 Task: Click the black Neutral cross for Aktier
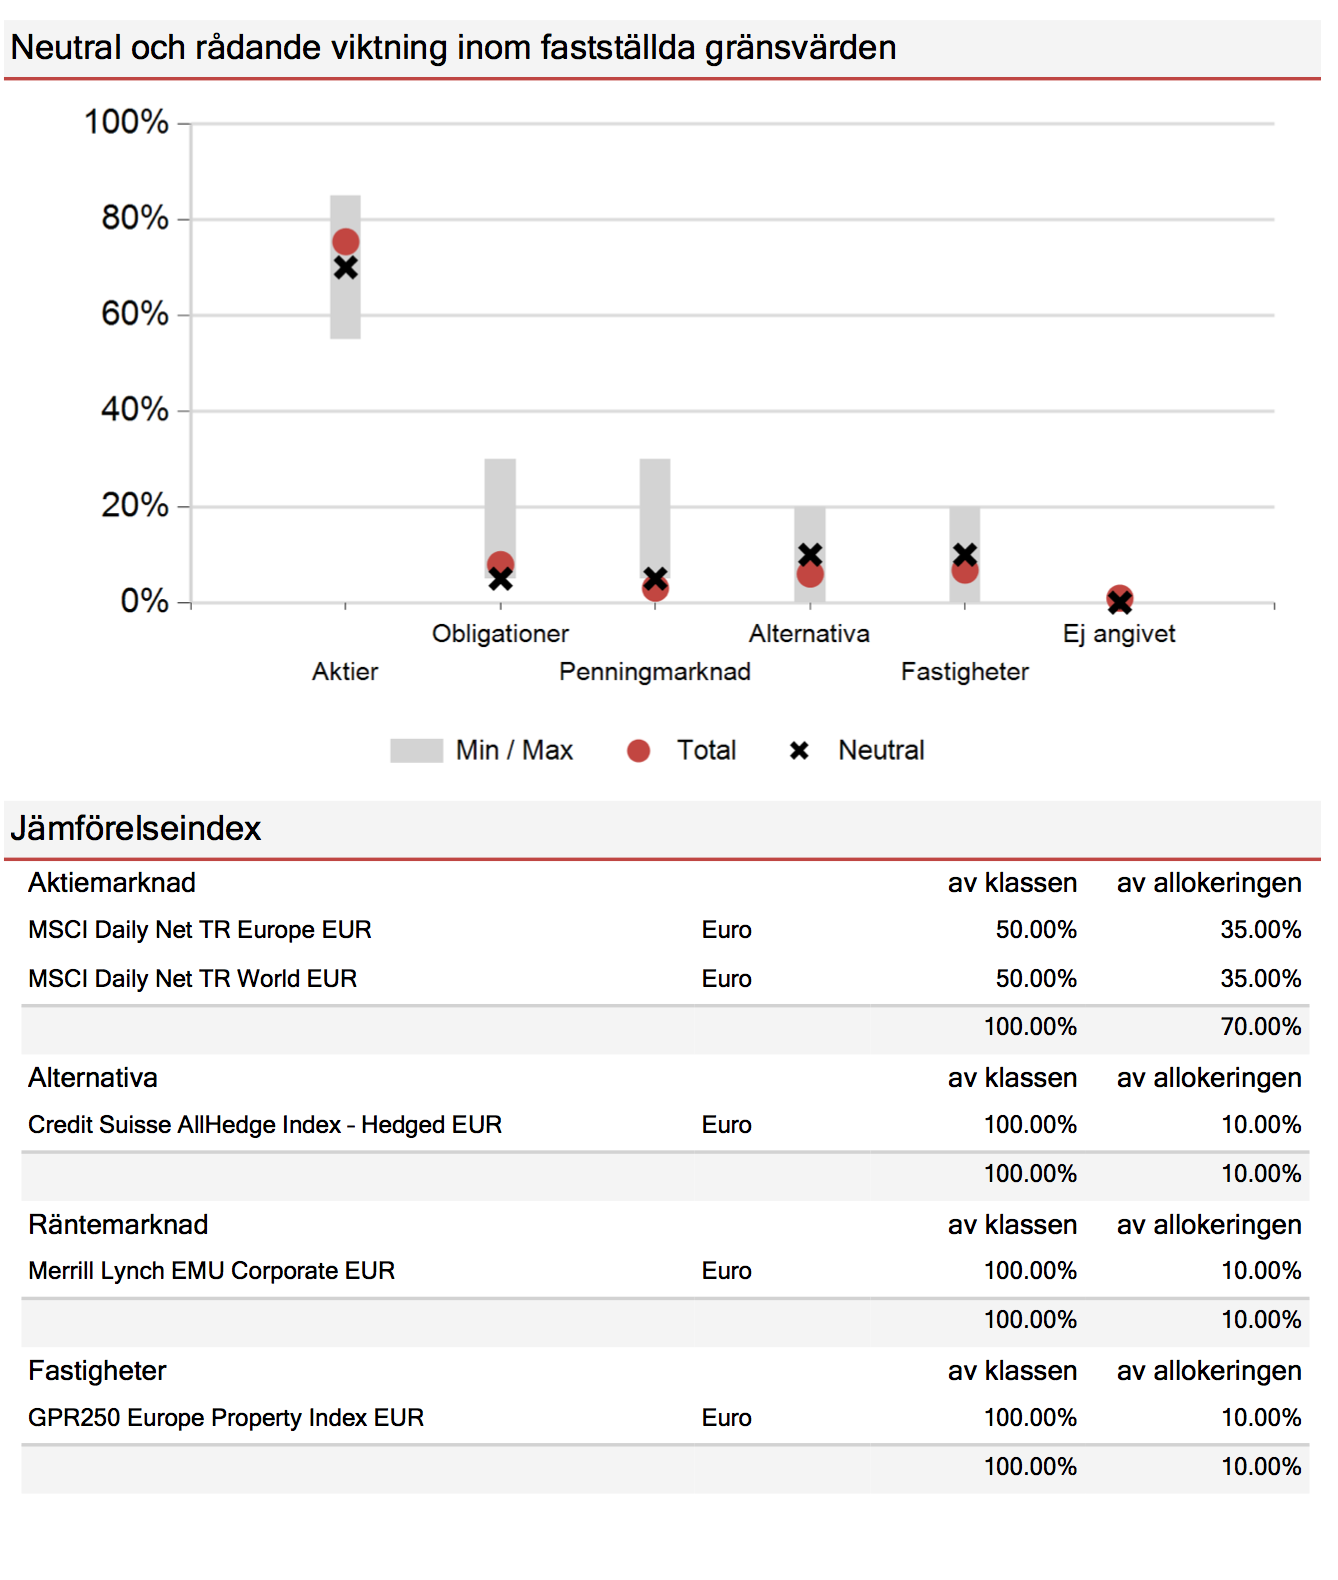click(345, 268)
